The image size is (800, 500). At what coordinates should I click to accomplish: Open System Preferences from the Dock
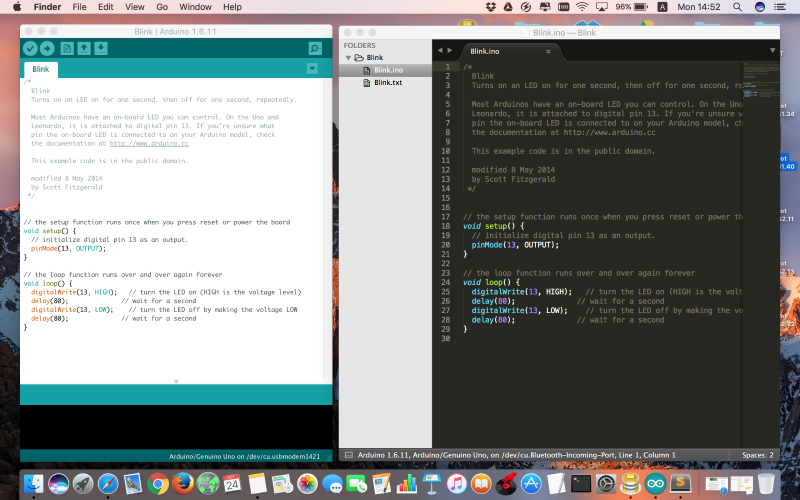(x=606, y=483)
